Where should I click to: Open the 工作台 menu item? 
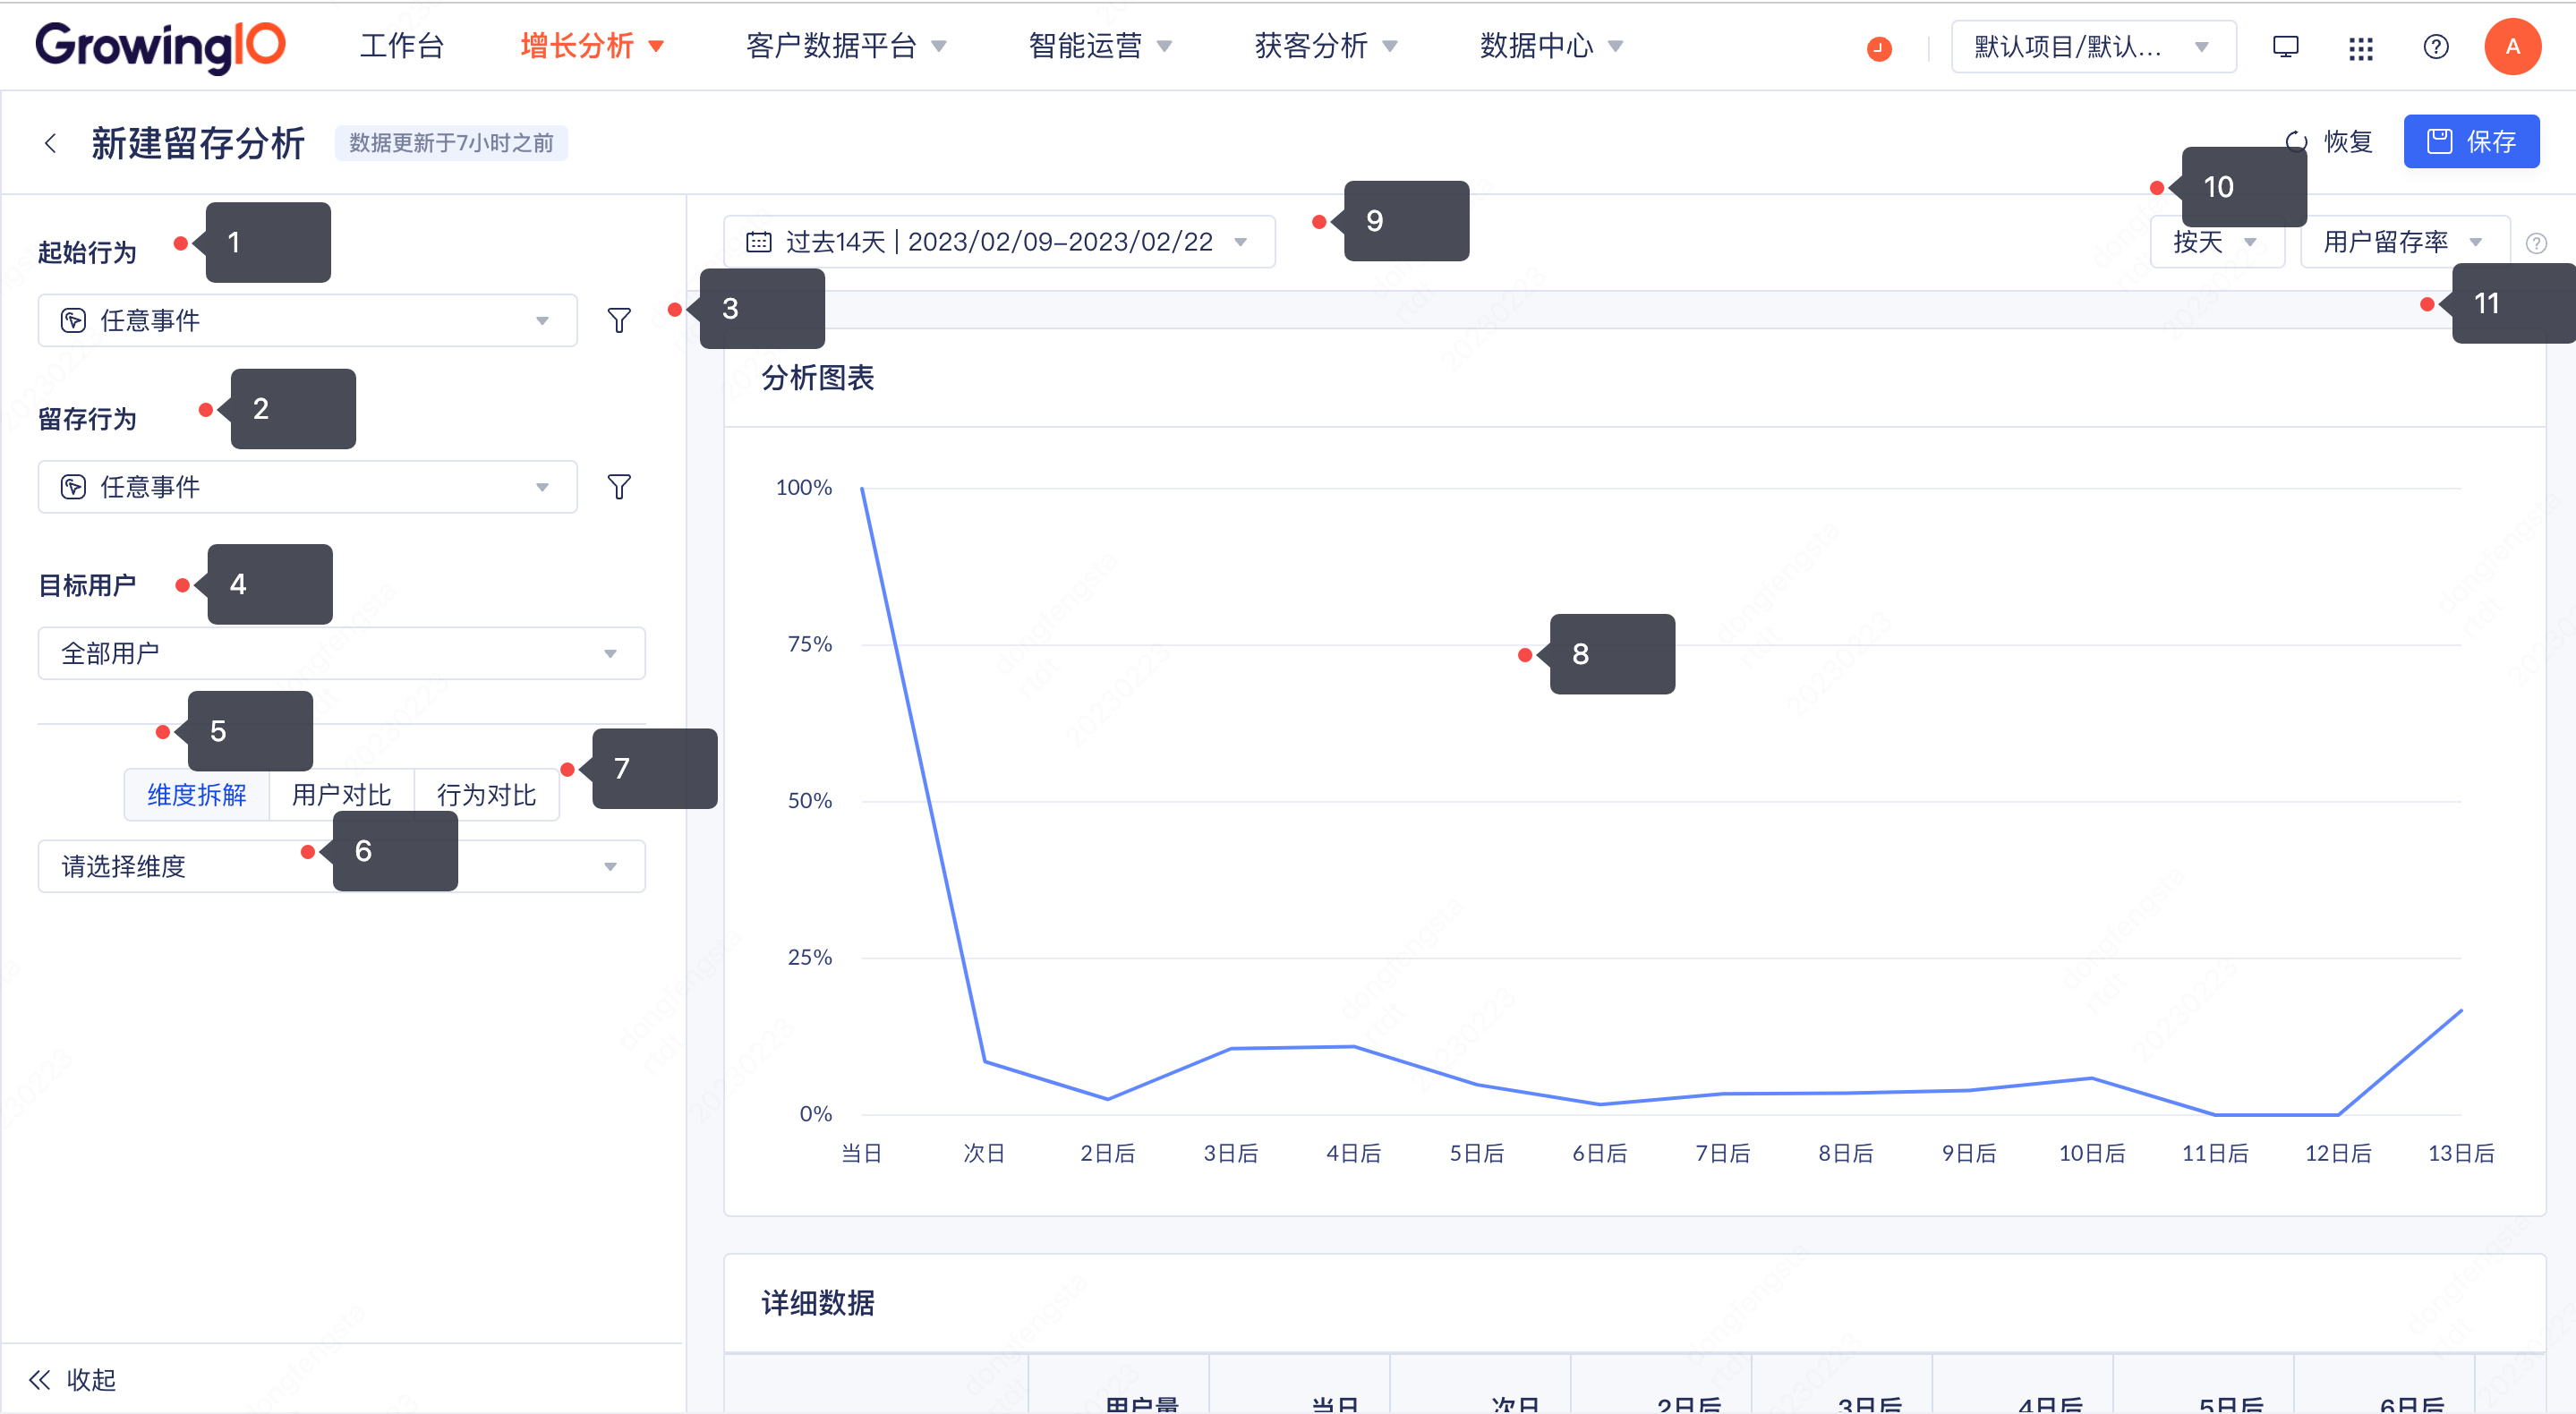(x=402, y=46)
